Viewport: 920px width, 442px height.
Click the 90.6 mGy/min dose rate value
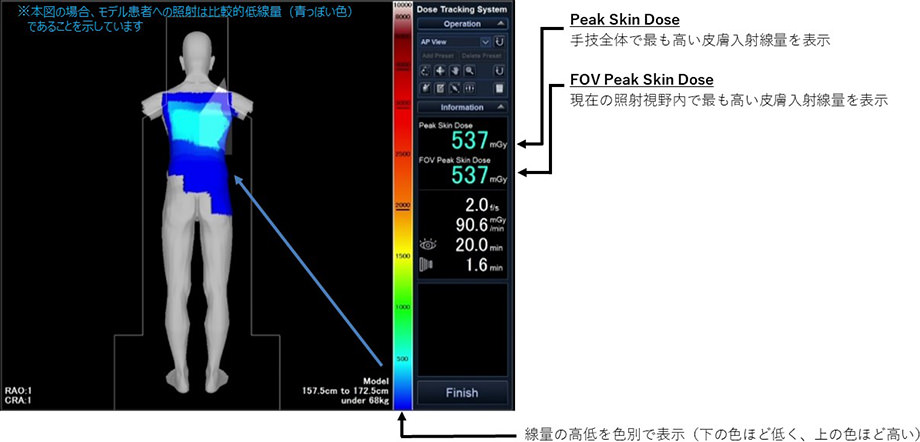tap(473, 225)
